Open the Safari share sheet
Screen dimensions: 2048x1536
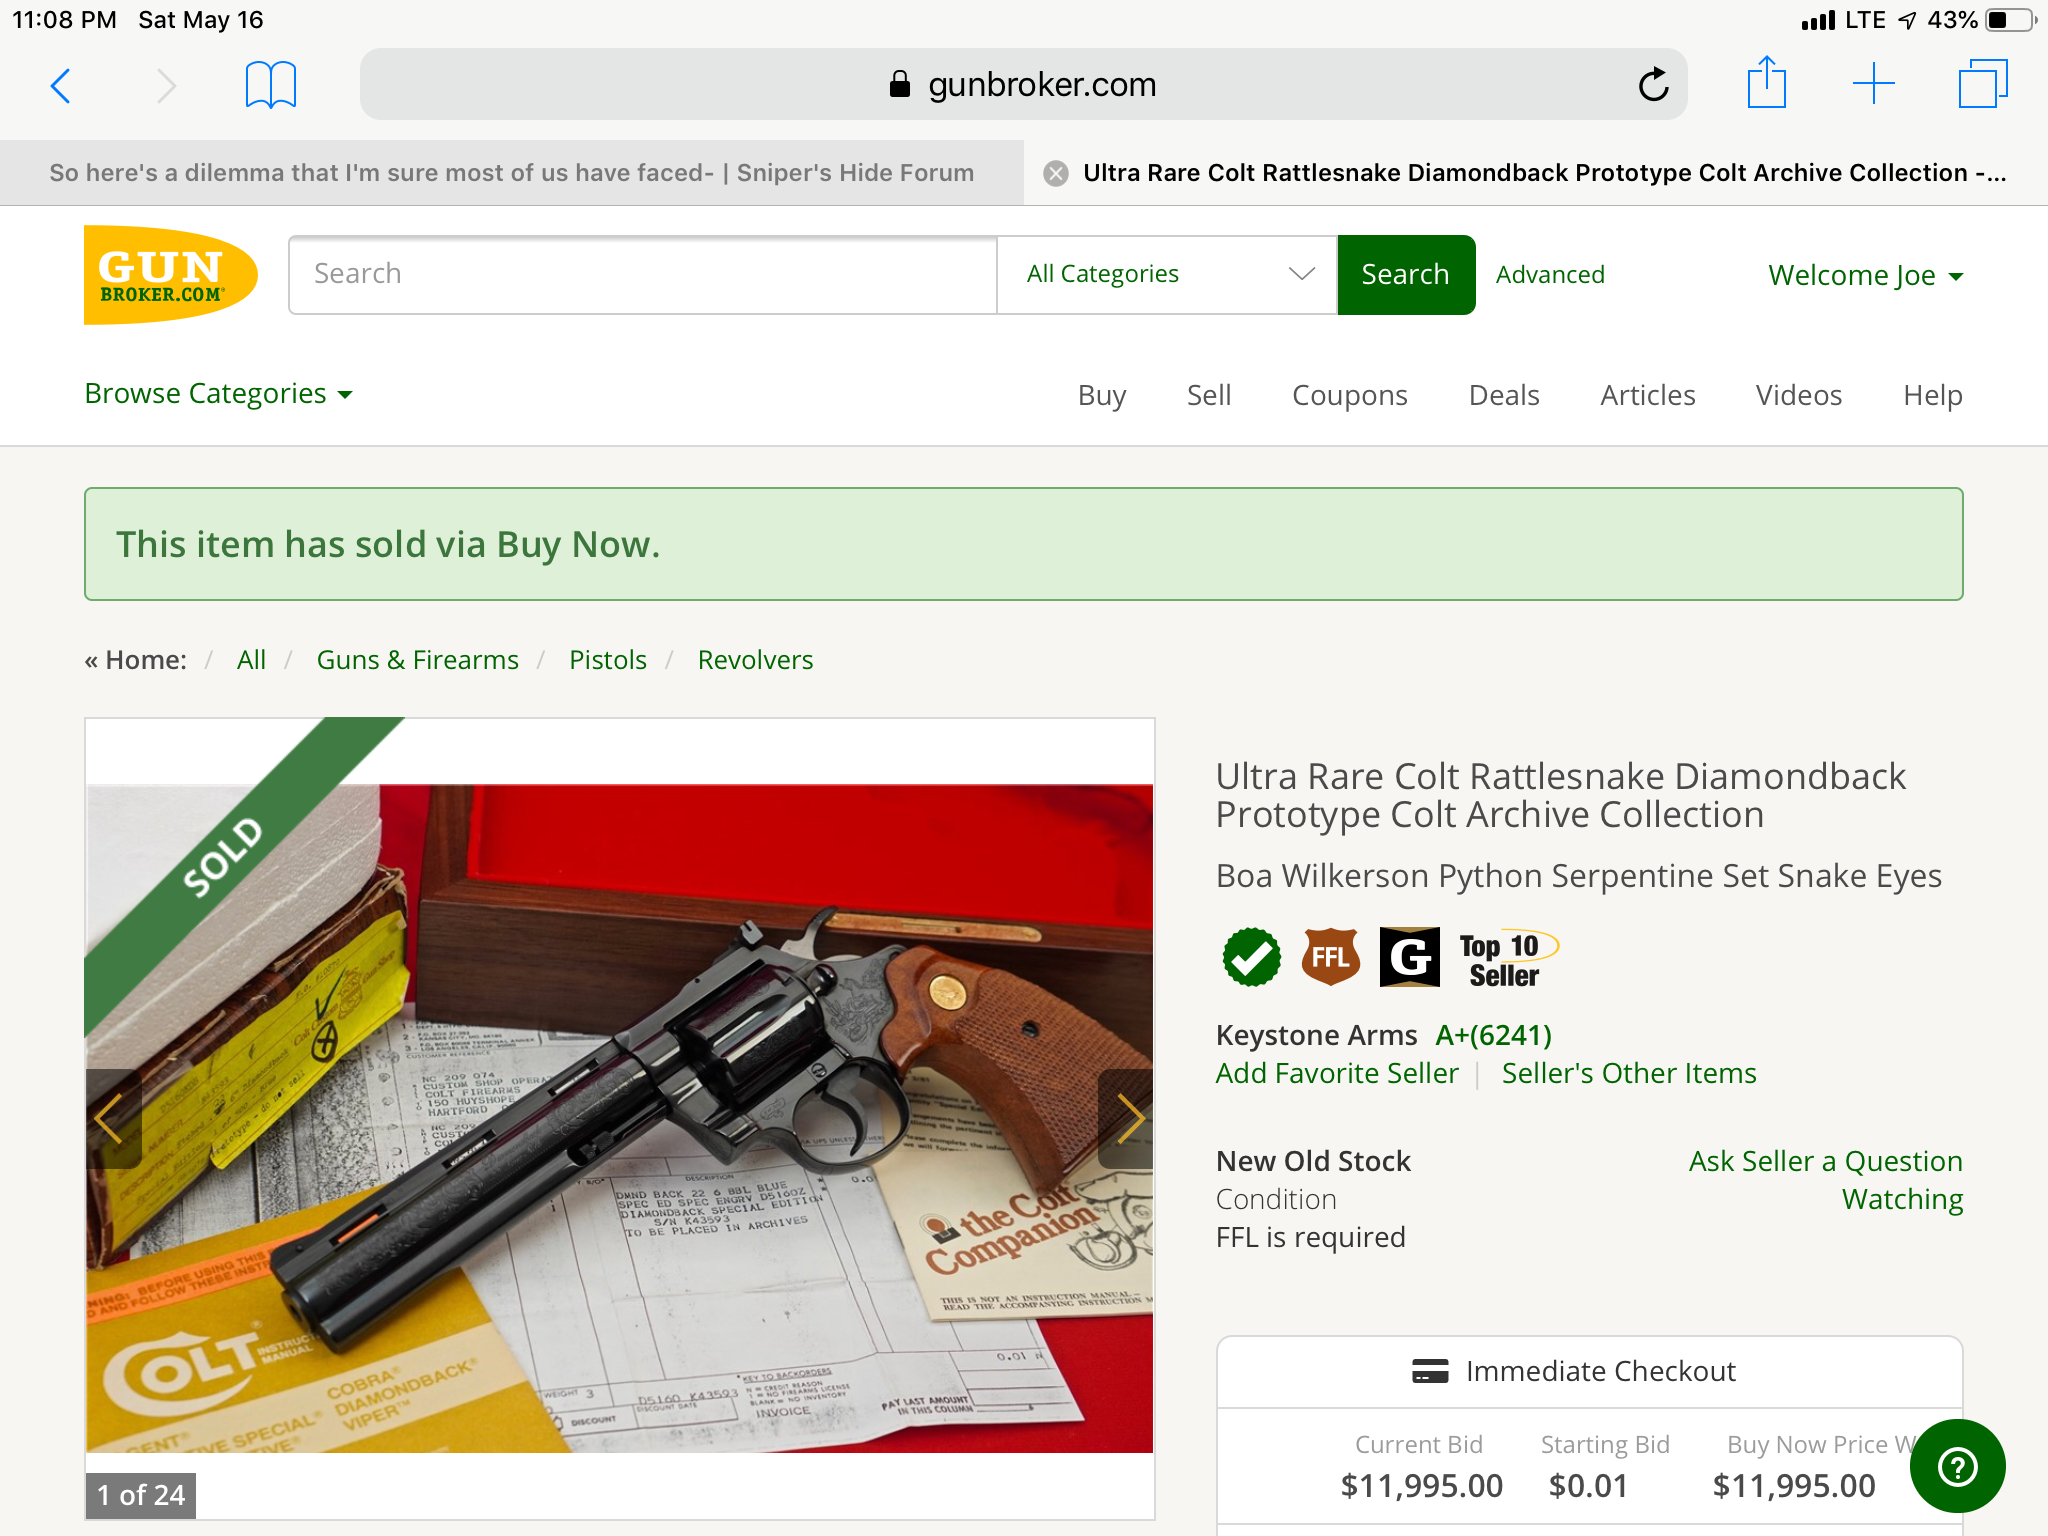point(1767,83)
